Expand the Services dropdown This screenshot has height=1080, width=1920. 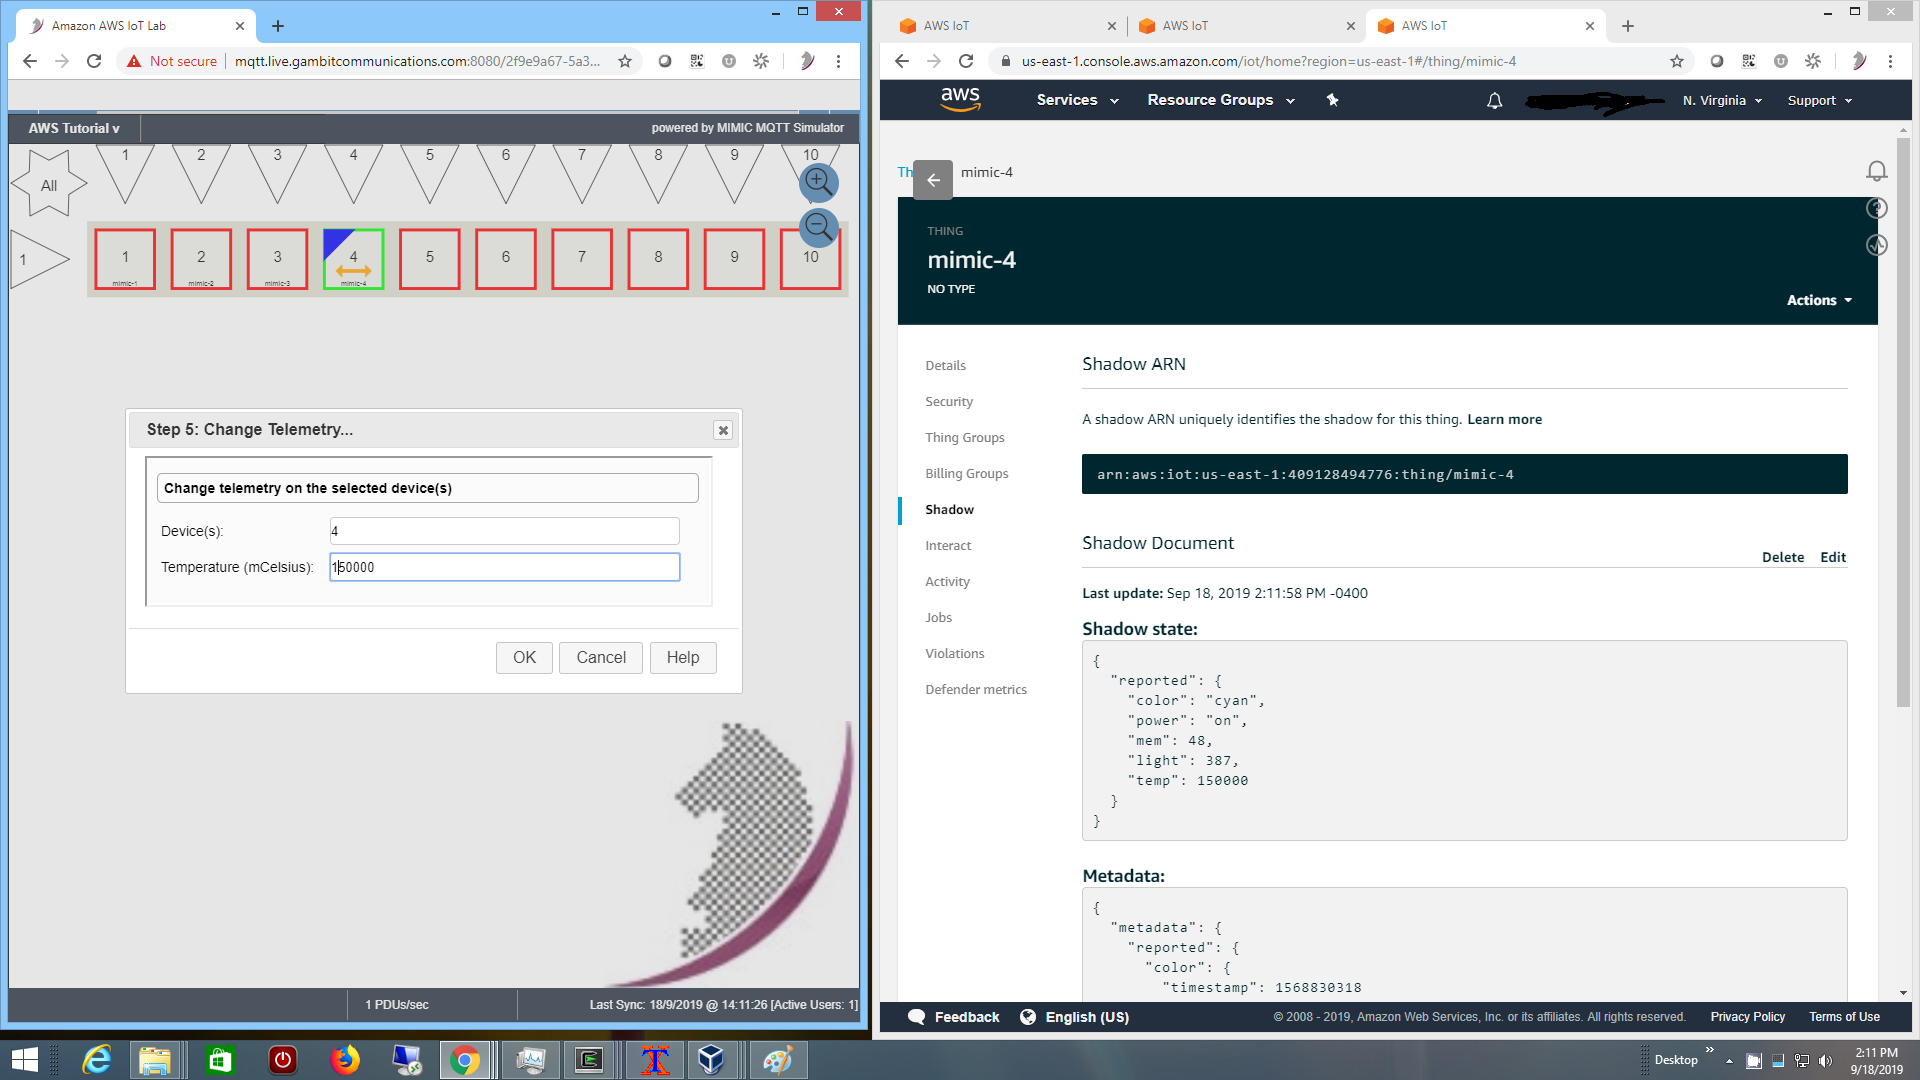click(x=1077, y=100)
